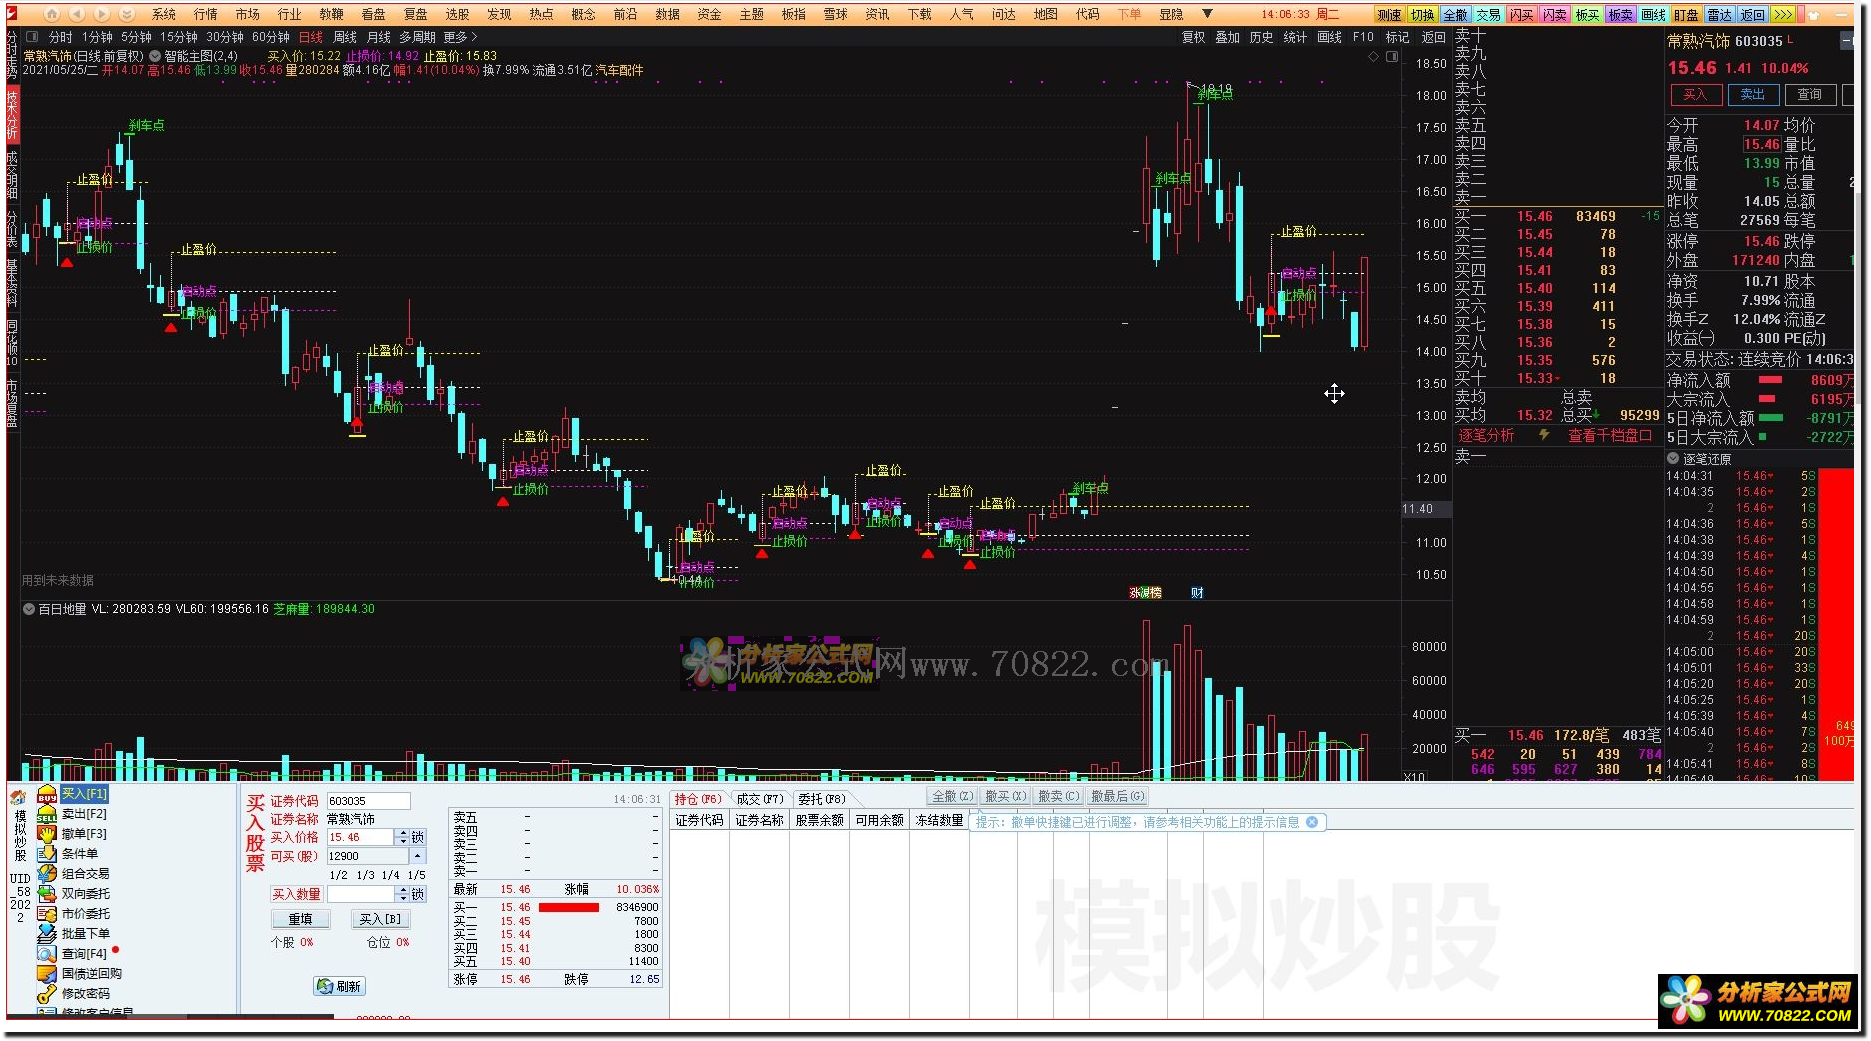This screenshot has height=1041, width=1871.
Task: Toggle price lock 锁 next to 买入价格
Action: [x=418, y=837]
